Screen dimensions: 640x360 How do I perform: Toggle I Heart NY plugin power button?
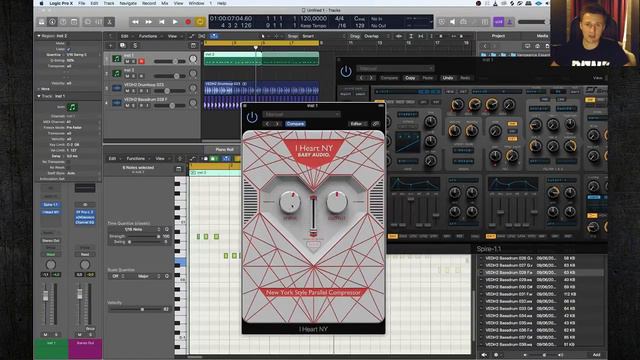coord(252,118)
